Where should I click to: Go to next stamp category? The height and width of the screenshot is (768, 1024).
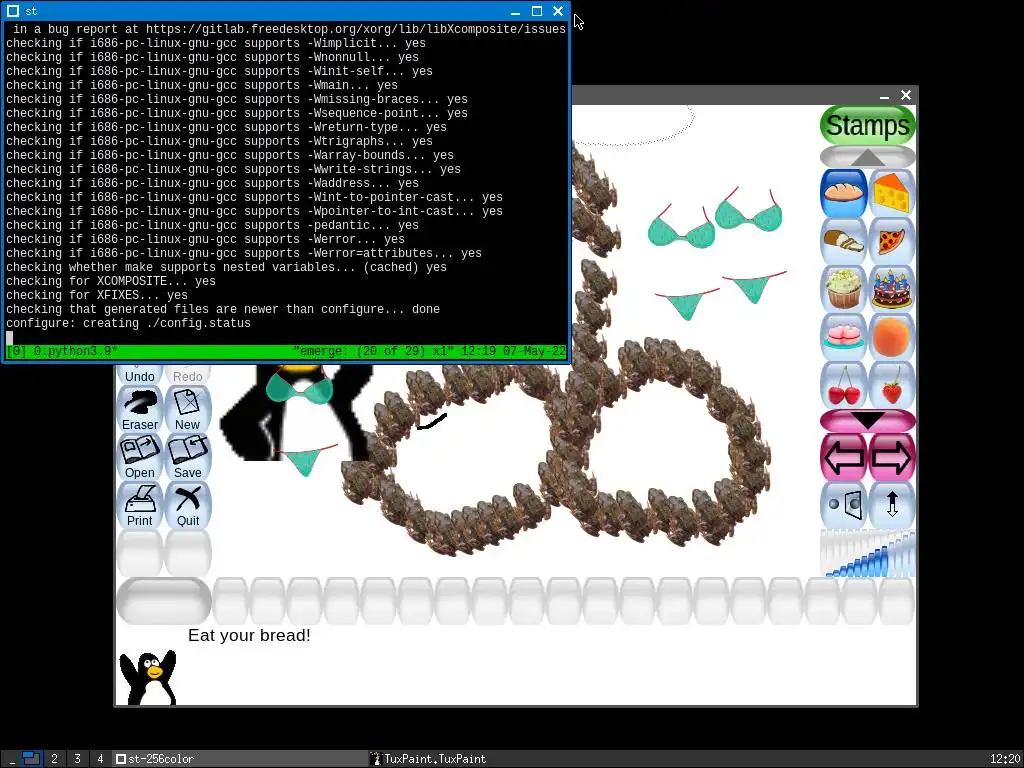891,457
